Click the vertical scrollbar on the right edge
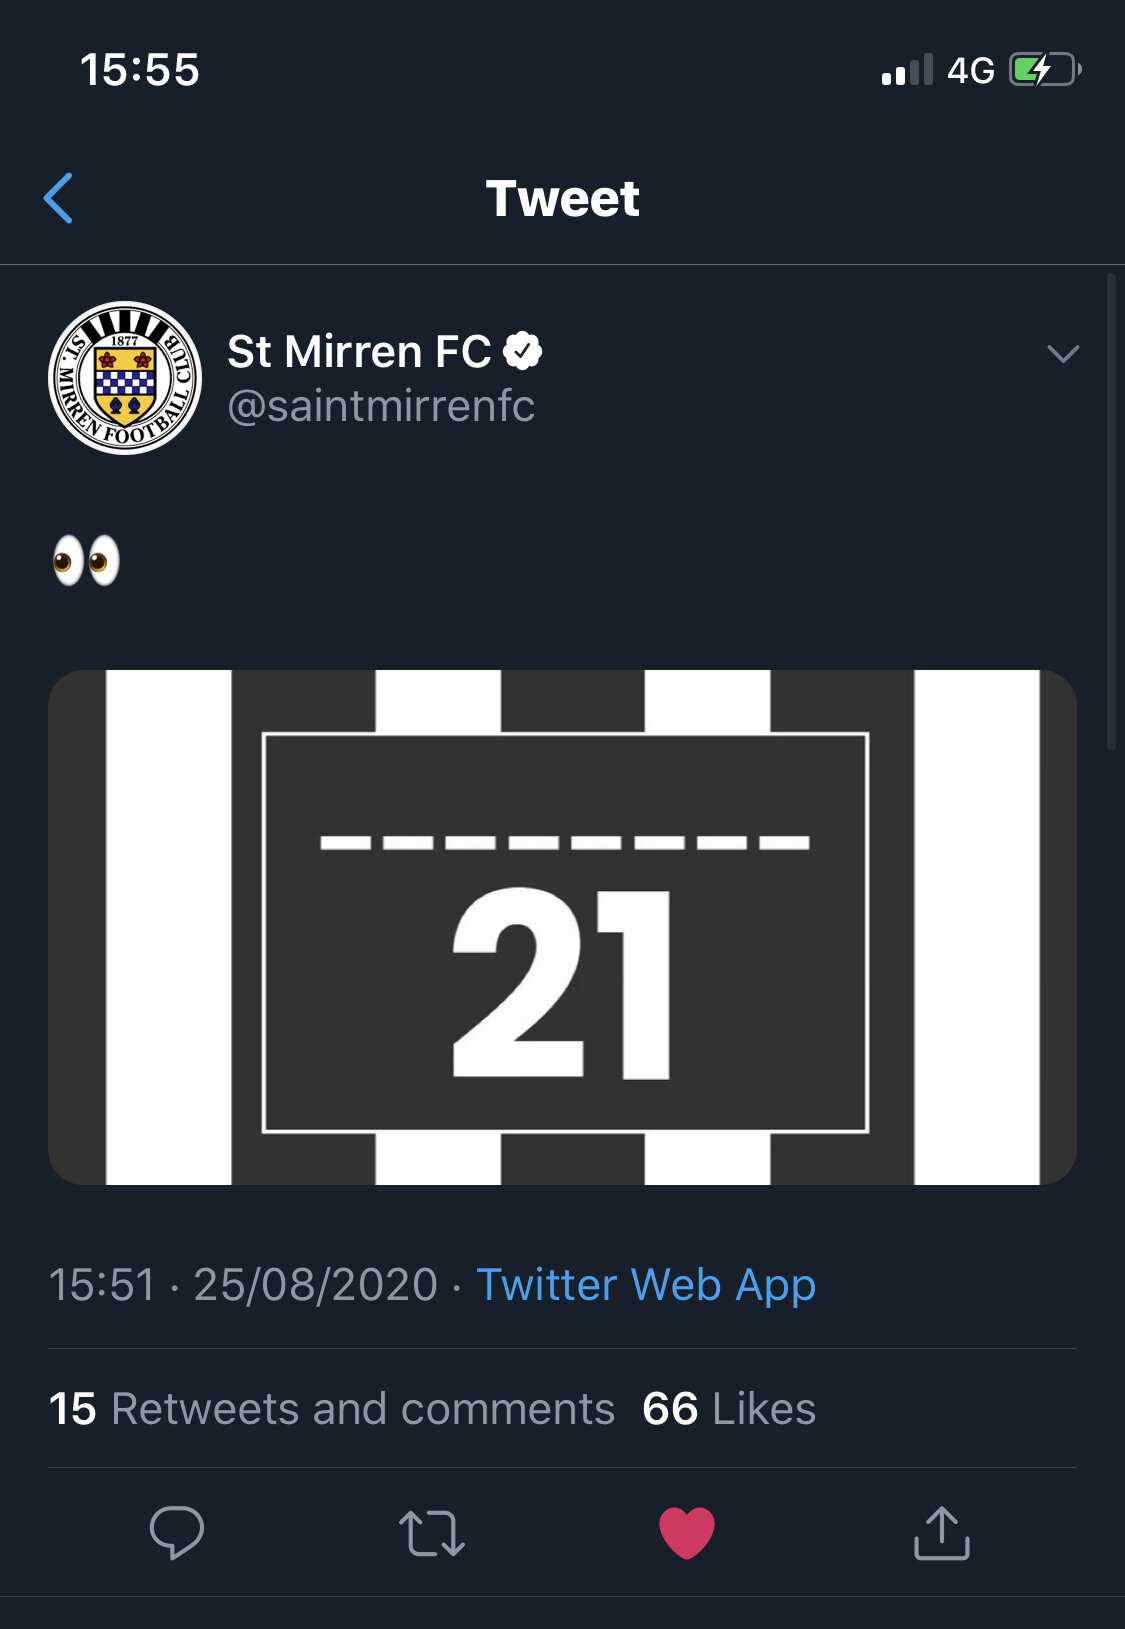Image resolution: width=1125 pixels, height=1629 pixels. coord(1111,511)
